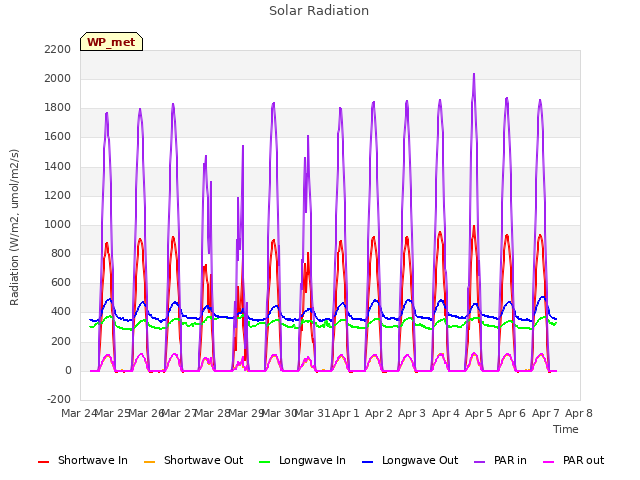Click the 1600 y-axis tick label
The image size is (640, 480).
pyautogui.click(x=58, y=137)
